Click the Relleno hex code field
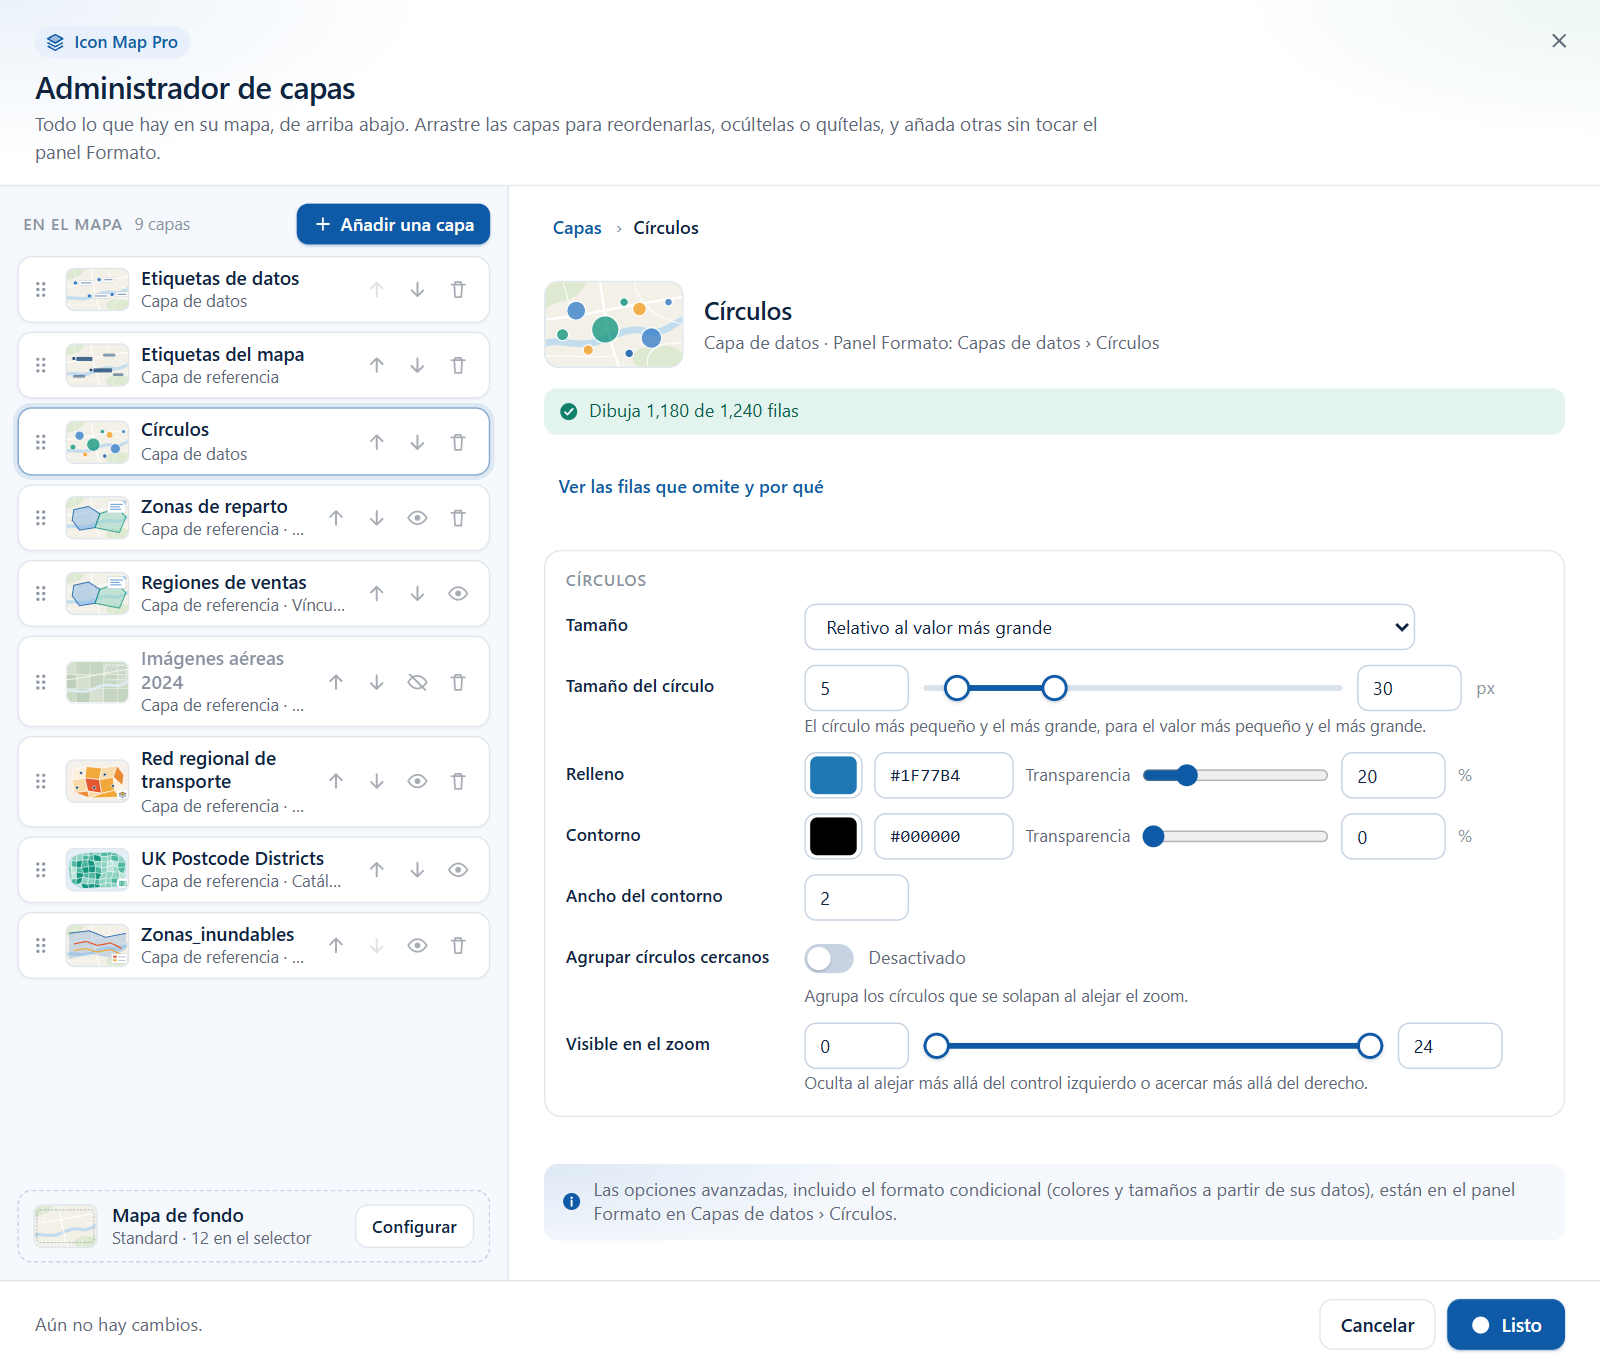 [x=943, y=775]
